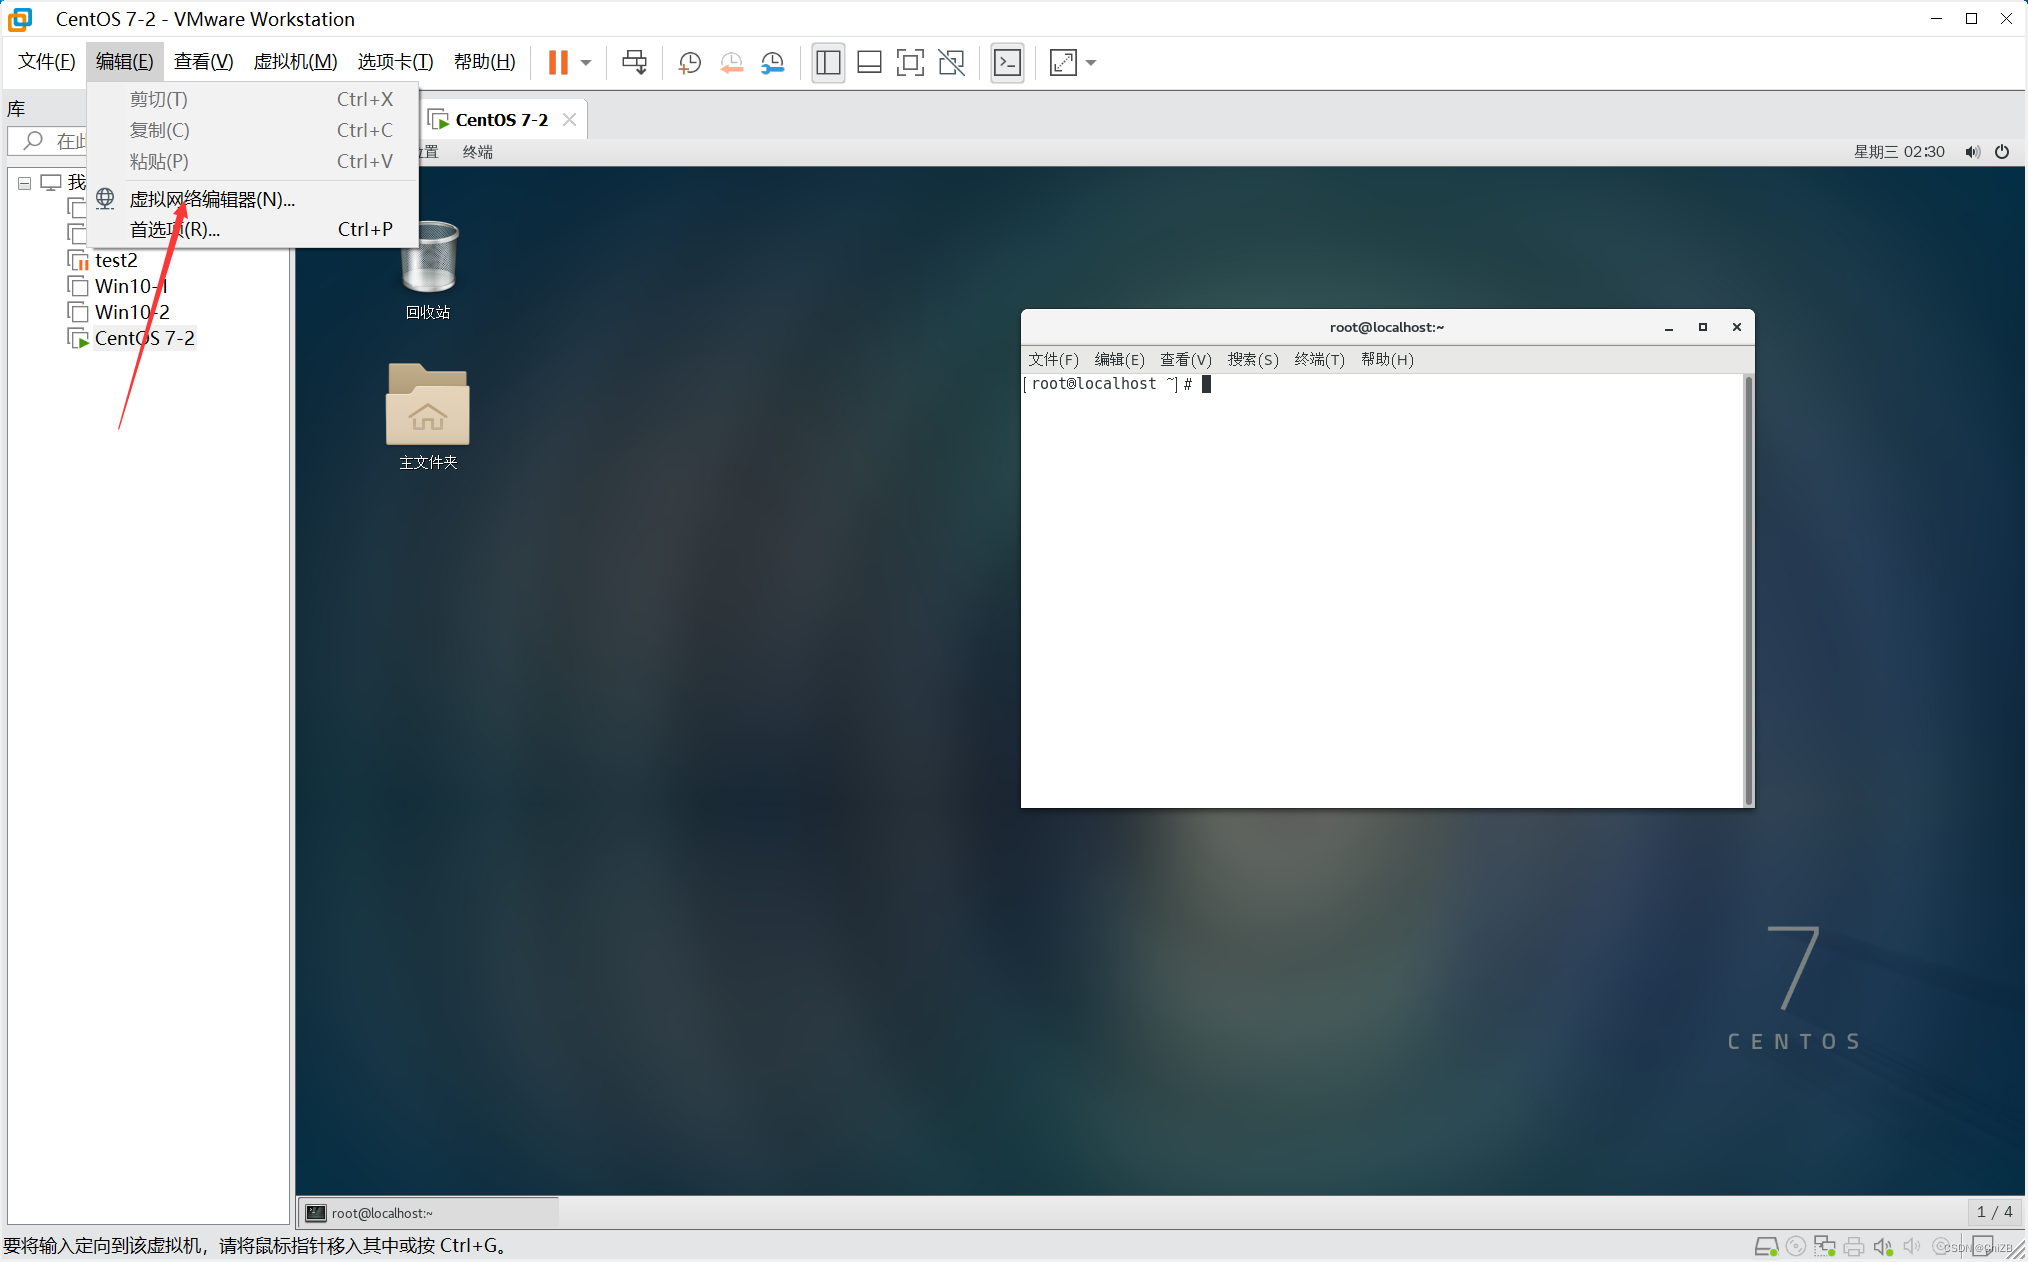Open Virtual Network Editor menu entry
The image size is (2028, 1262).
[212, 199]
